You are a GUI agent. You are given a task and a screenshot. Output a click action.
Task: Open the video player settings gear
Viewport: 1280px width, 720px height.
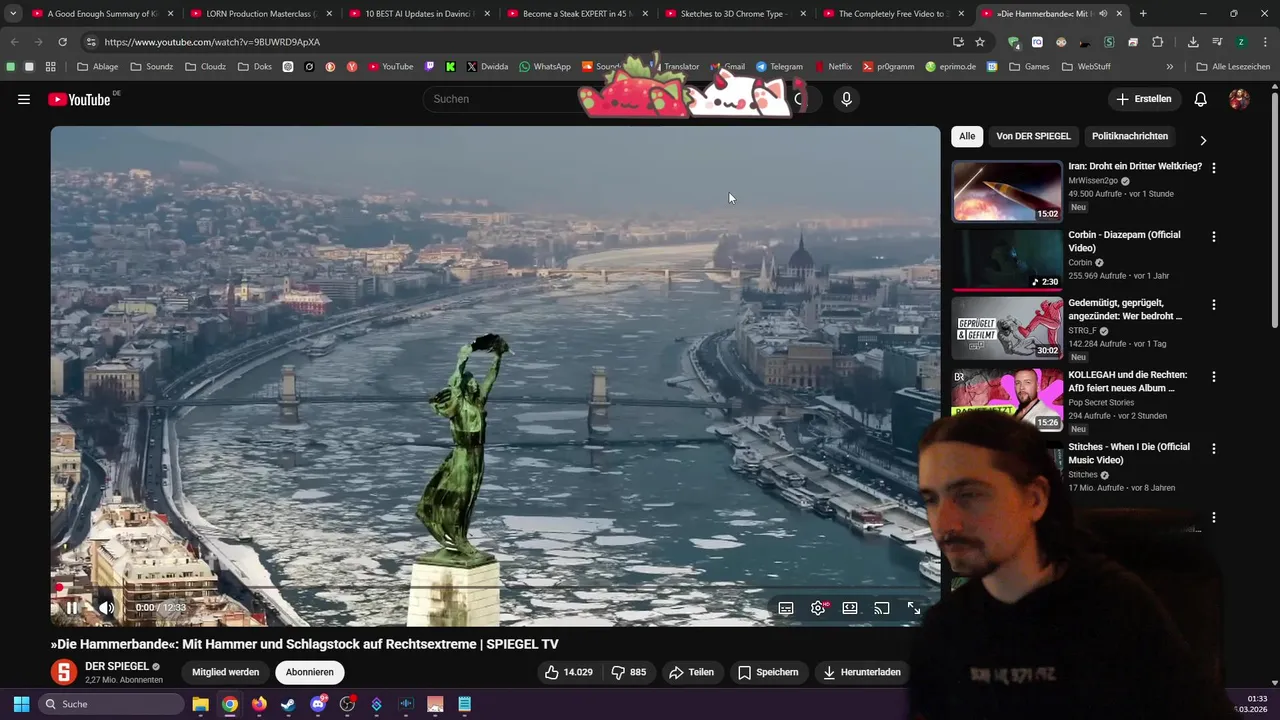pyautogui.click(x=818, y=608)
